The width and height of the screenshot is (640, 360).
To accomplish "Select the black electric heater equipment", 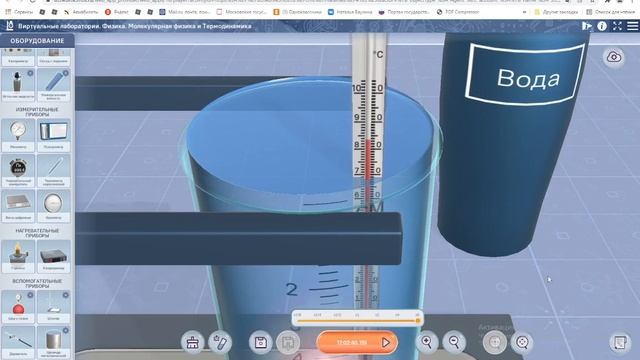I will point(53,256).
